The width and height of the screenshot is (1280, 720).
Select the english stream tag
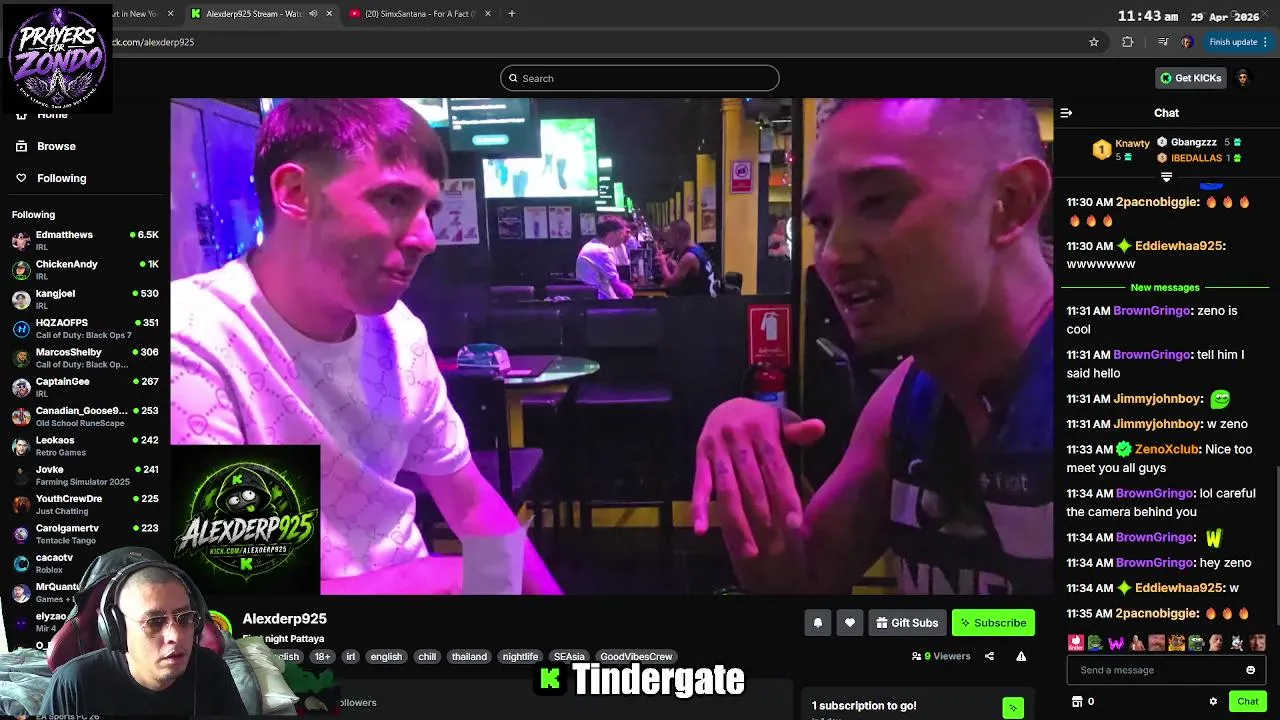click(386, 657)
